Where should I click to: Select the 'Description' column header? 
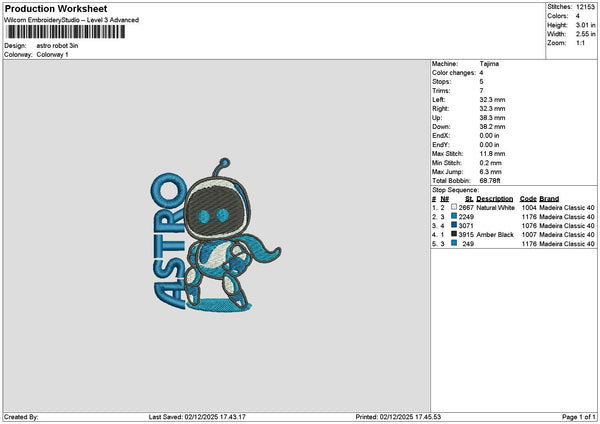pyautogui.click(x=495, y=199)
